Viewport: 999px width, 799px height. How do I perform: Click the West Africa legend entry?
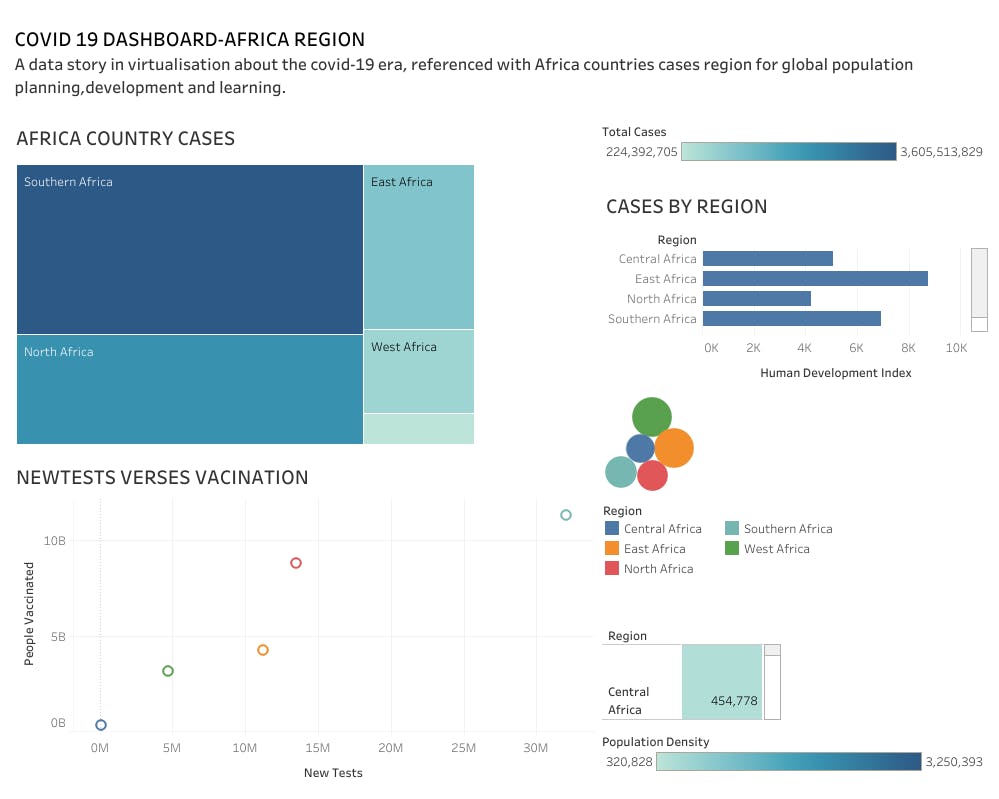coord(768,549)
